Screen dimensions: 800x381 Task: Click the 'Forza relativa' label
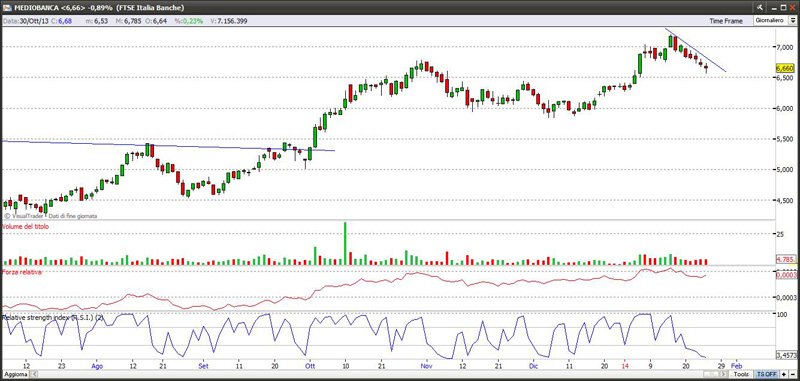(22, 272)
